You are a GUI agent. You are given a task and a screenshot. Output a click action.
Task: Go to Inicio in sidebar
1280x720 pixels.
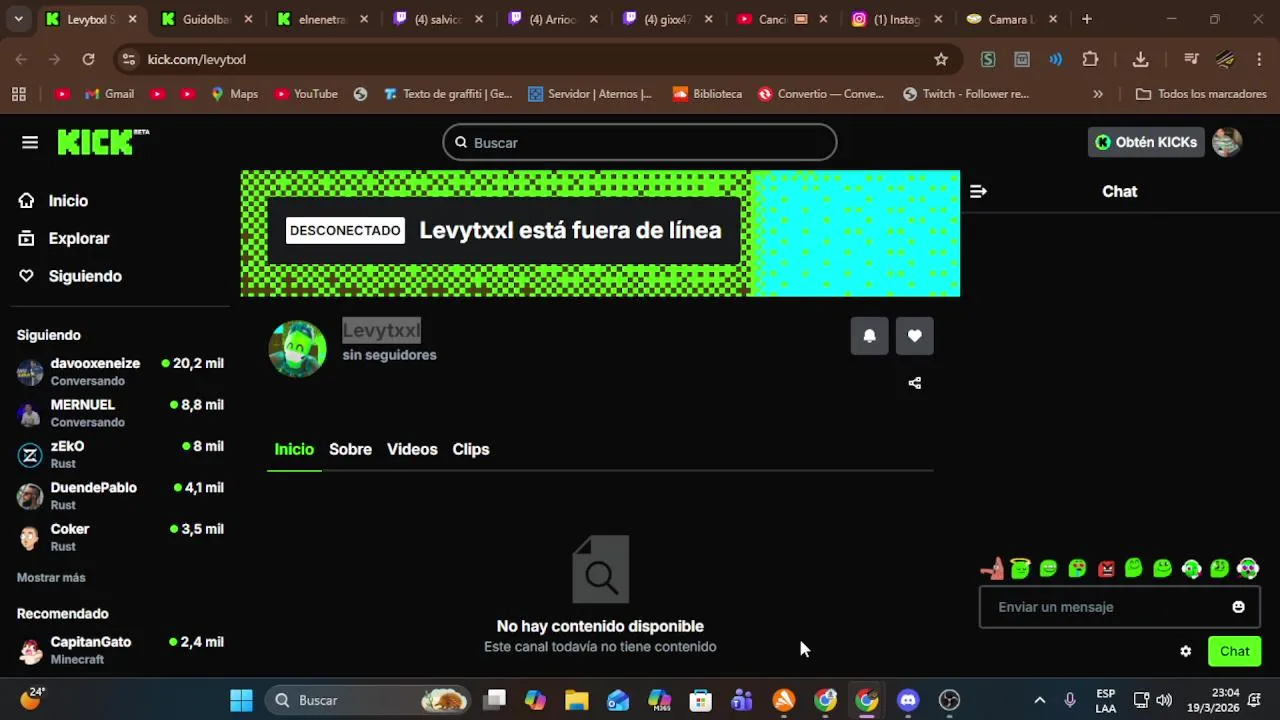coord(54,201)
